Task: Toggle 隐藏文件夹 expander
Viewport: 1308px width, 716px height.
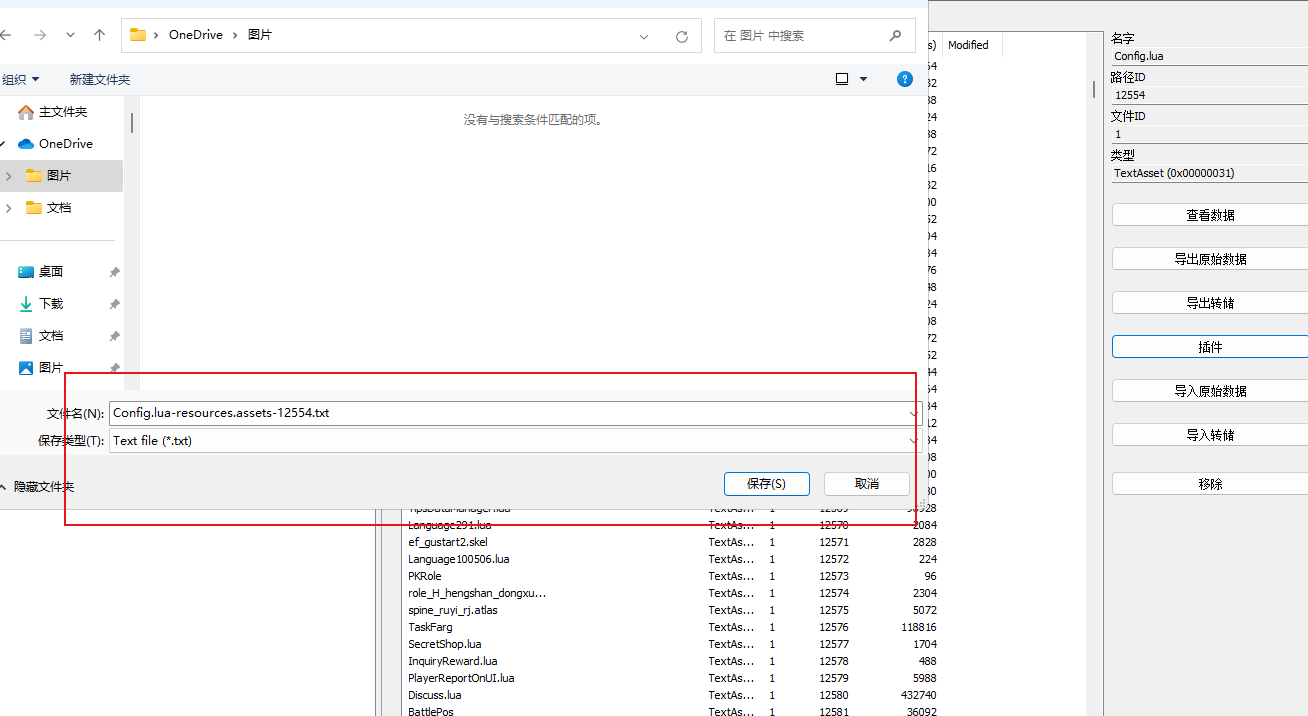Action: 37,486
